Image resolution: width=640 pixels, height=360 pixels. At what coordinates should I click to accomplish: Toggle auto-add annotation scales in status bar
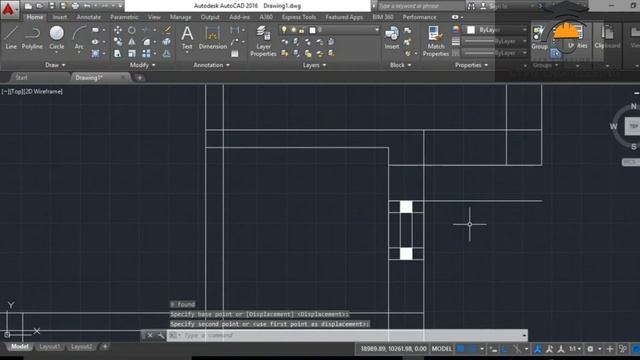549,349
